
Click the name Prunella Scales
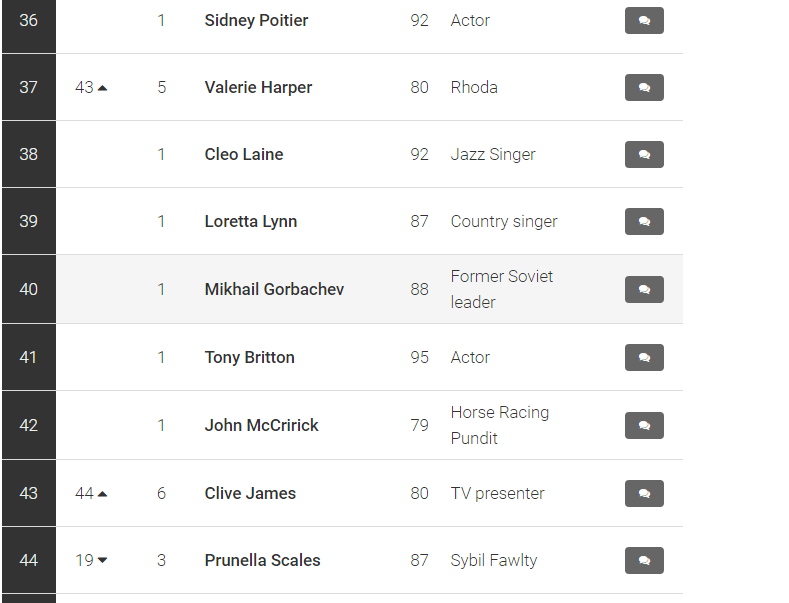click(x=262, y=560)
